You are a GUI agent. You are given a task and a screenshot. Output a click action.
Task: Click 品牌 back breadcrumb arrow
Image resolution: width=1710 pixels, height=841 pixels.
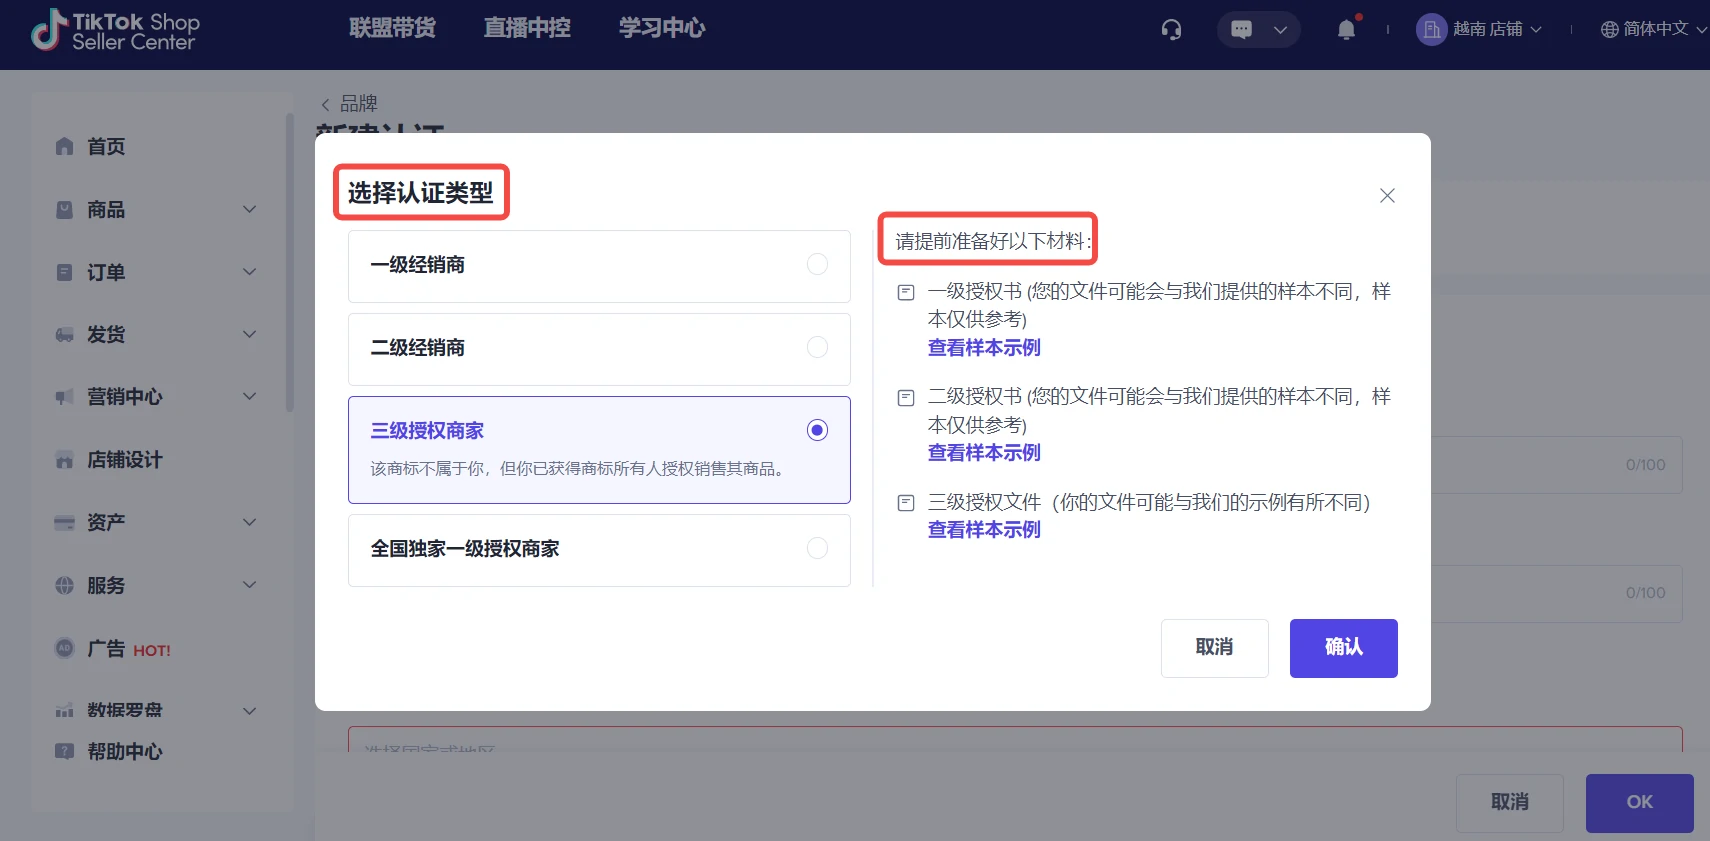point(326,104)
